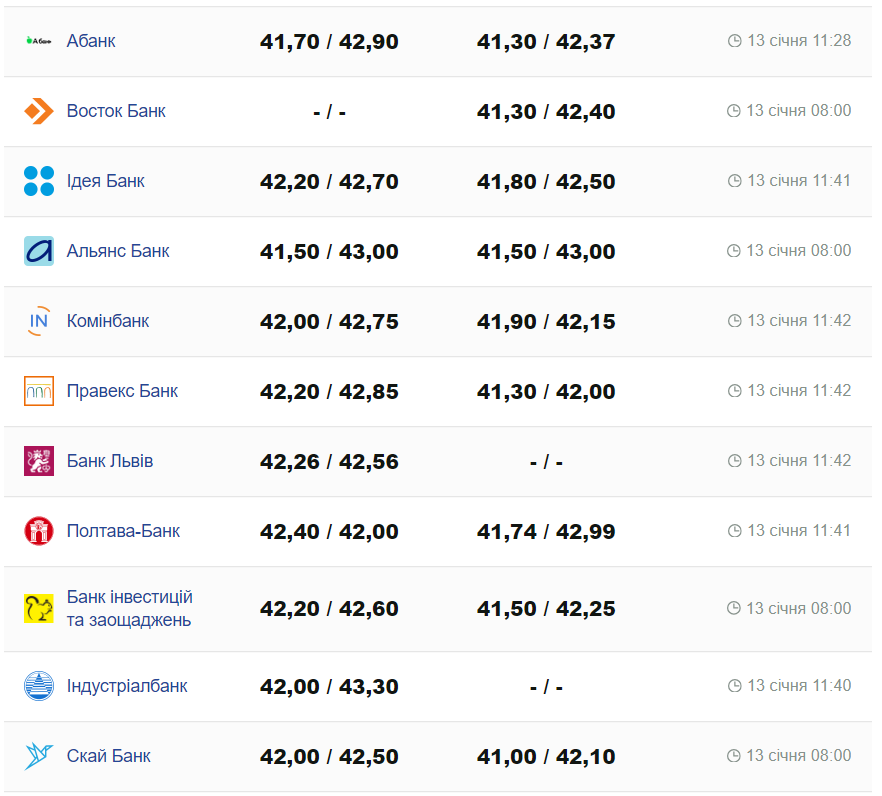
Task: Click the orange Восток Банк logo
Action: 39,111
